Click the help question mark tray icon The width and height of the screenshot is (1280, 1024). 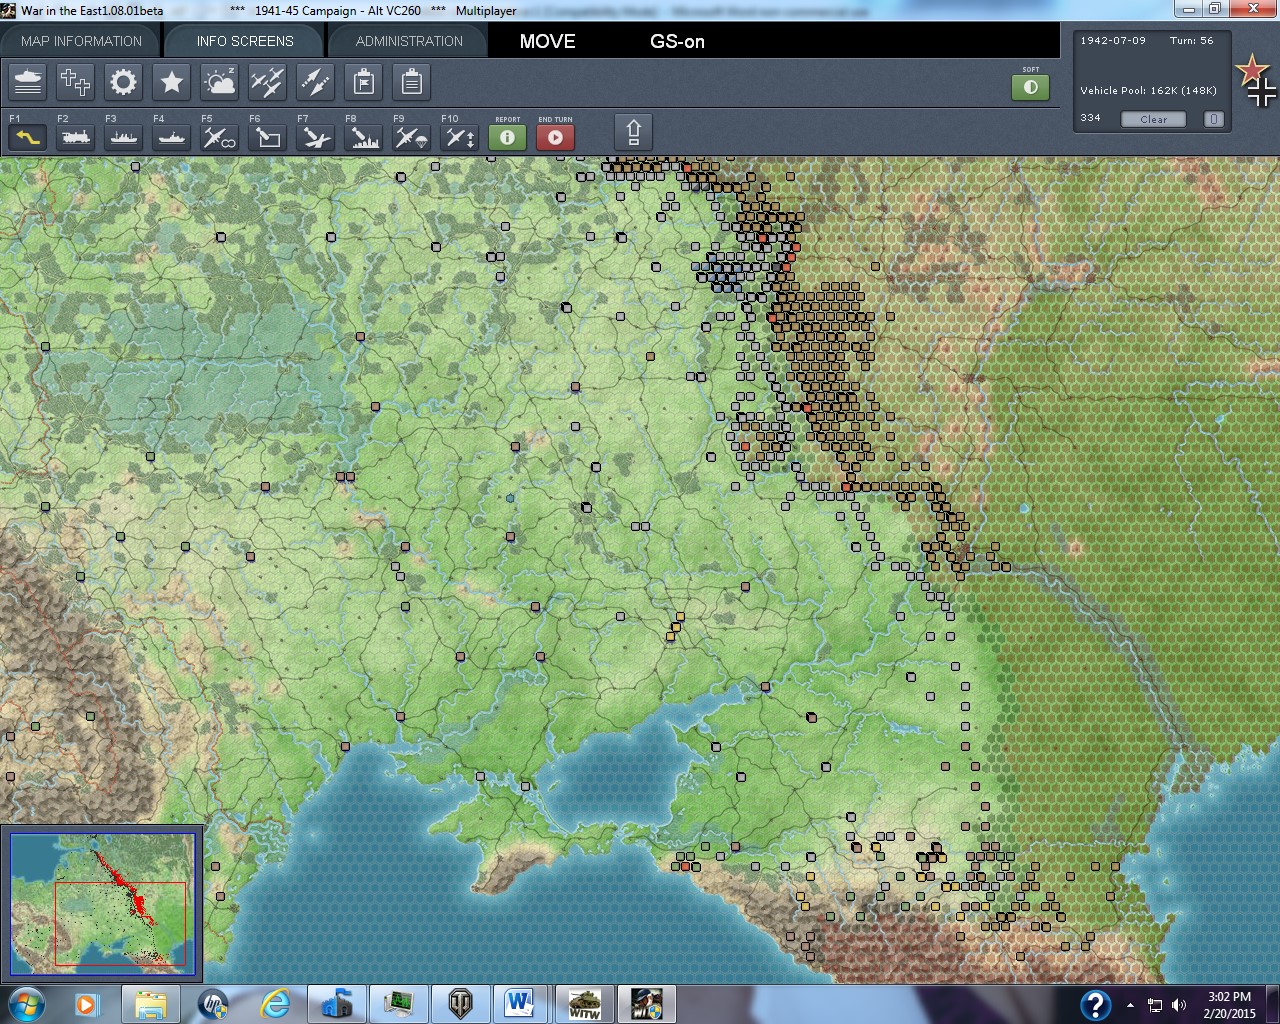[x=1095, y=1004]
